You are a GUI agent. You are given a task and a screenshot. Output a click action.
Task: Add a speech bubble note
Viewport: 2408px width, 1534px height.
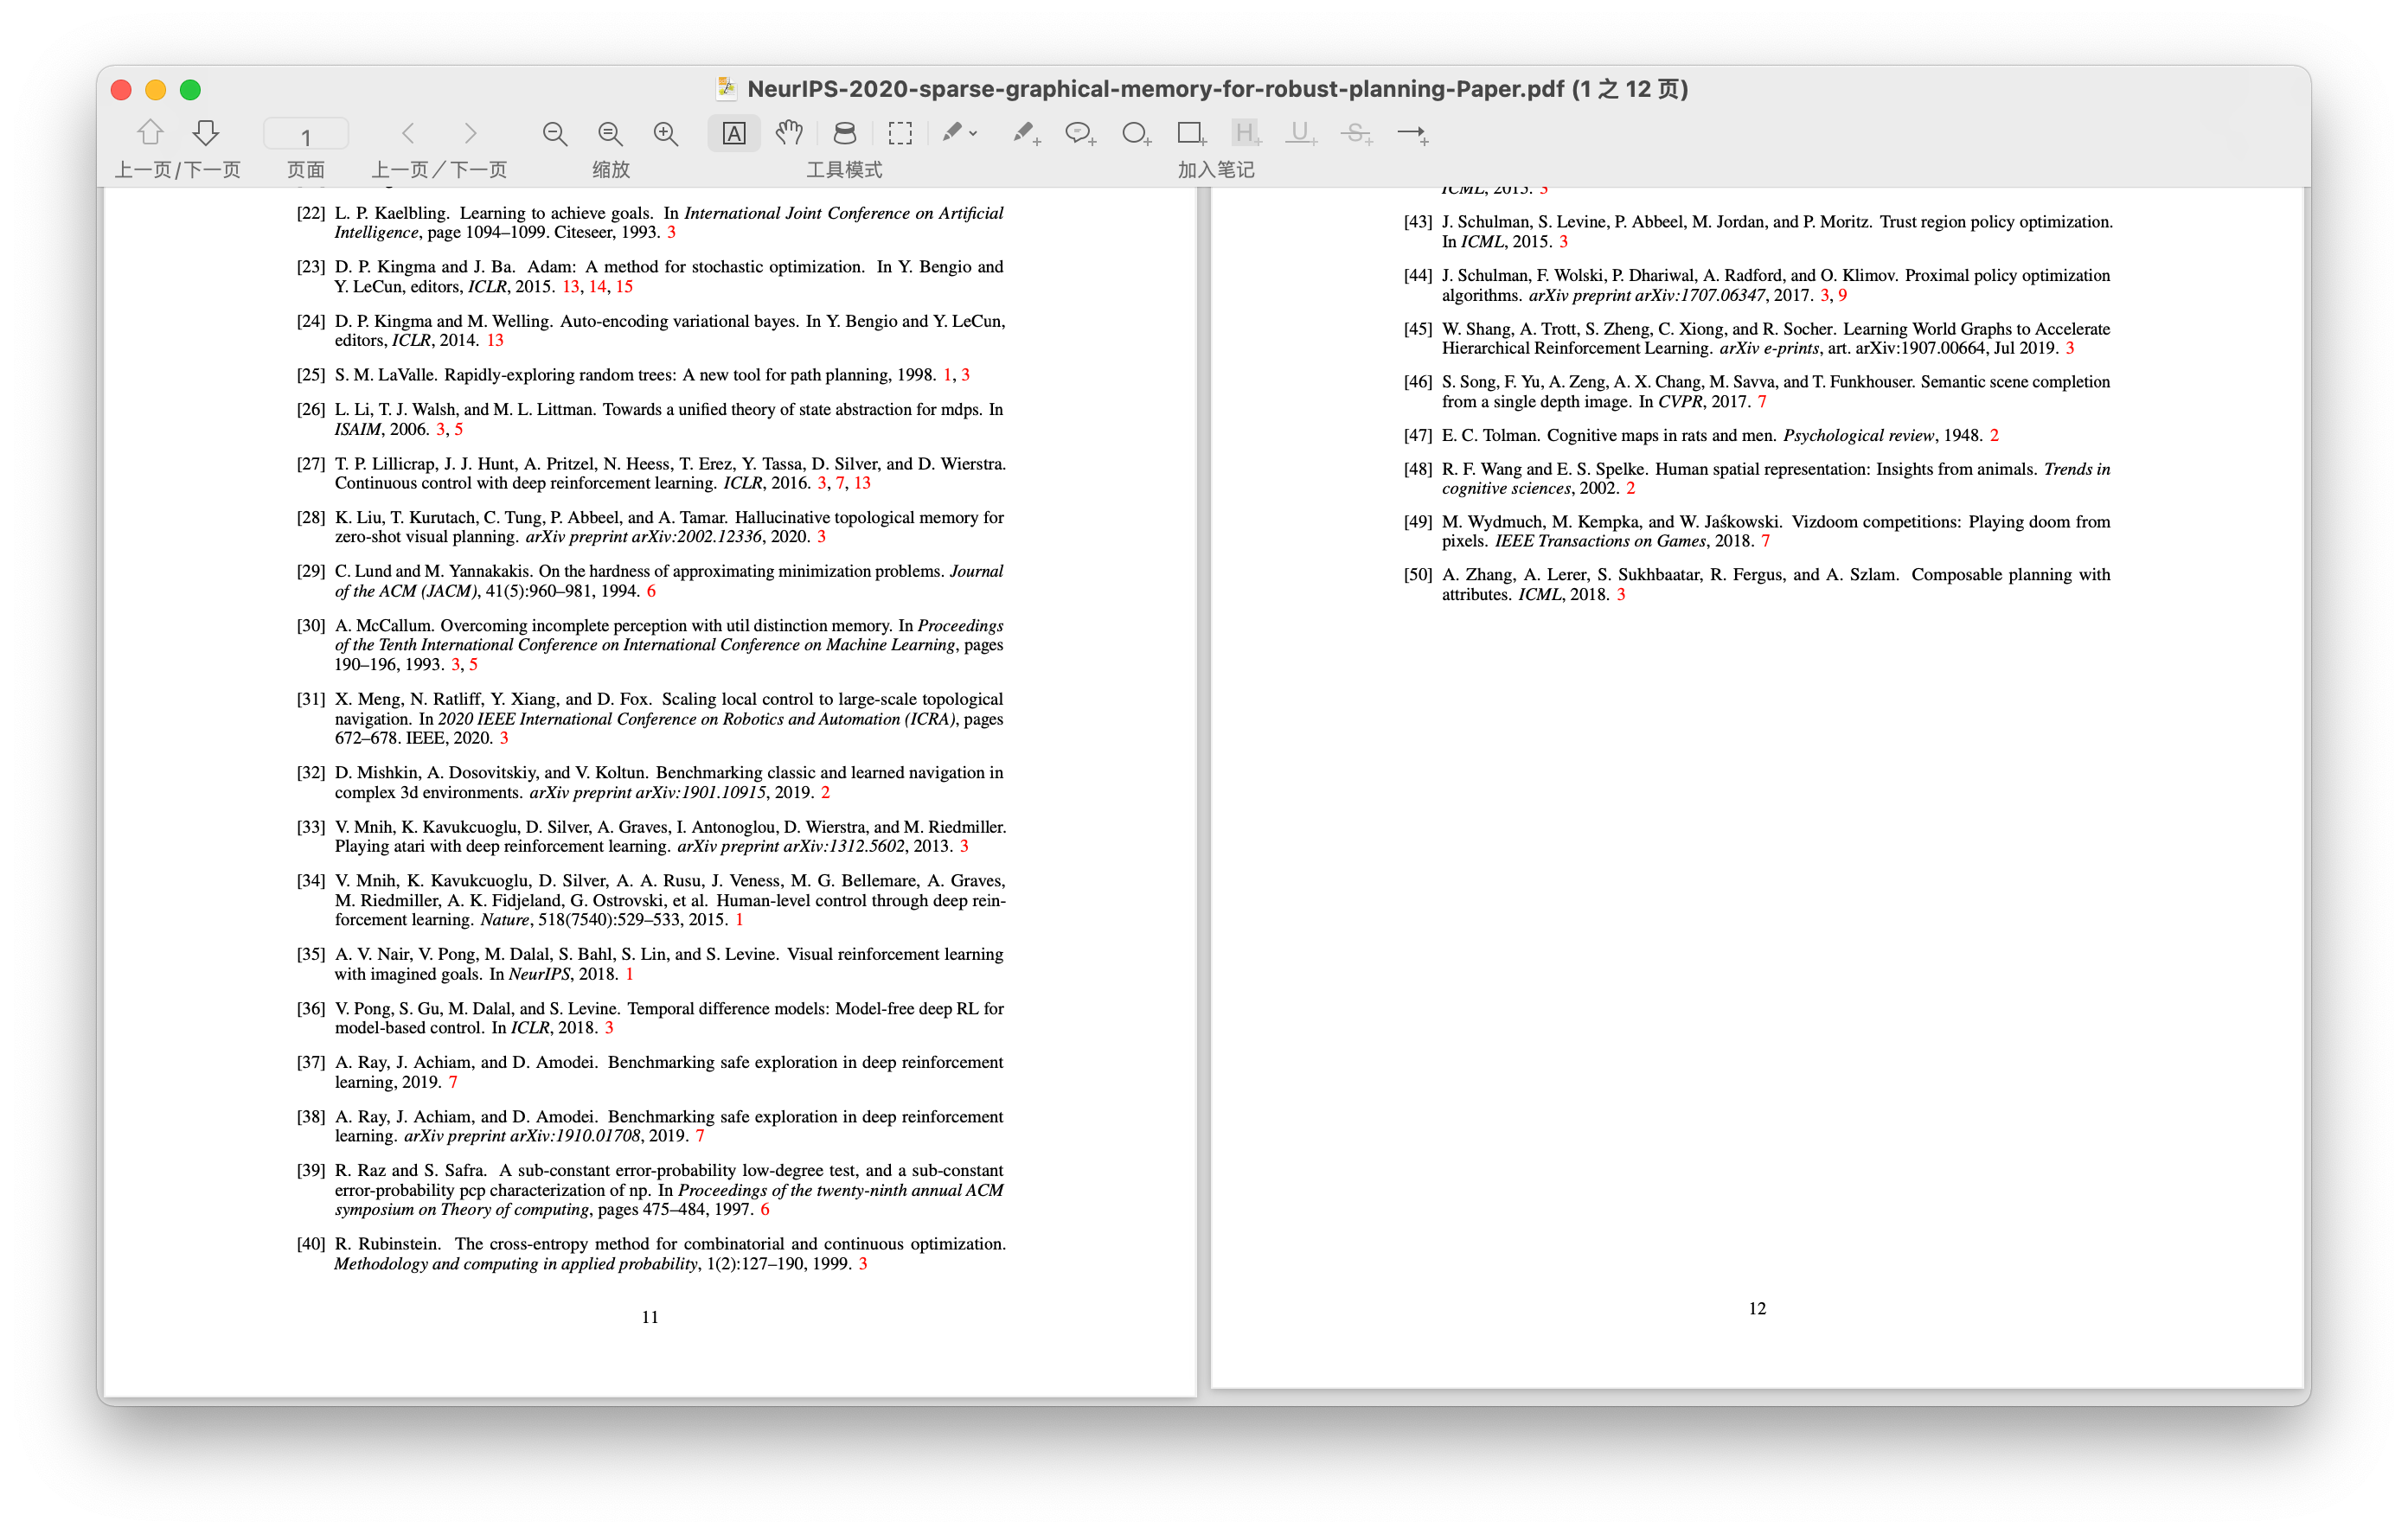(x=1079, y=133)
